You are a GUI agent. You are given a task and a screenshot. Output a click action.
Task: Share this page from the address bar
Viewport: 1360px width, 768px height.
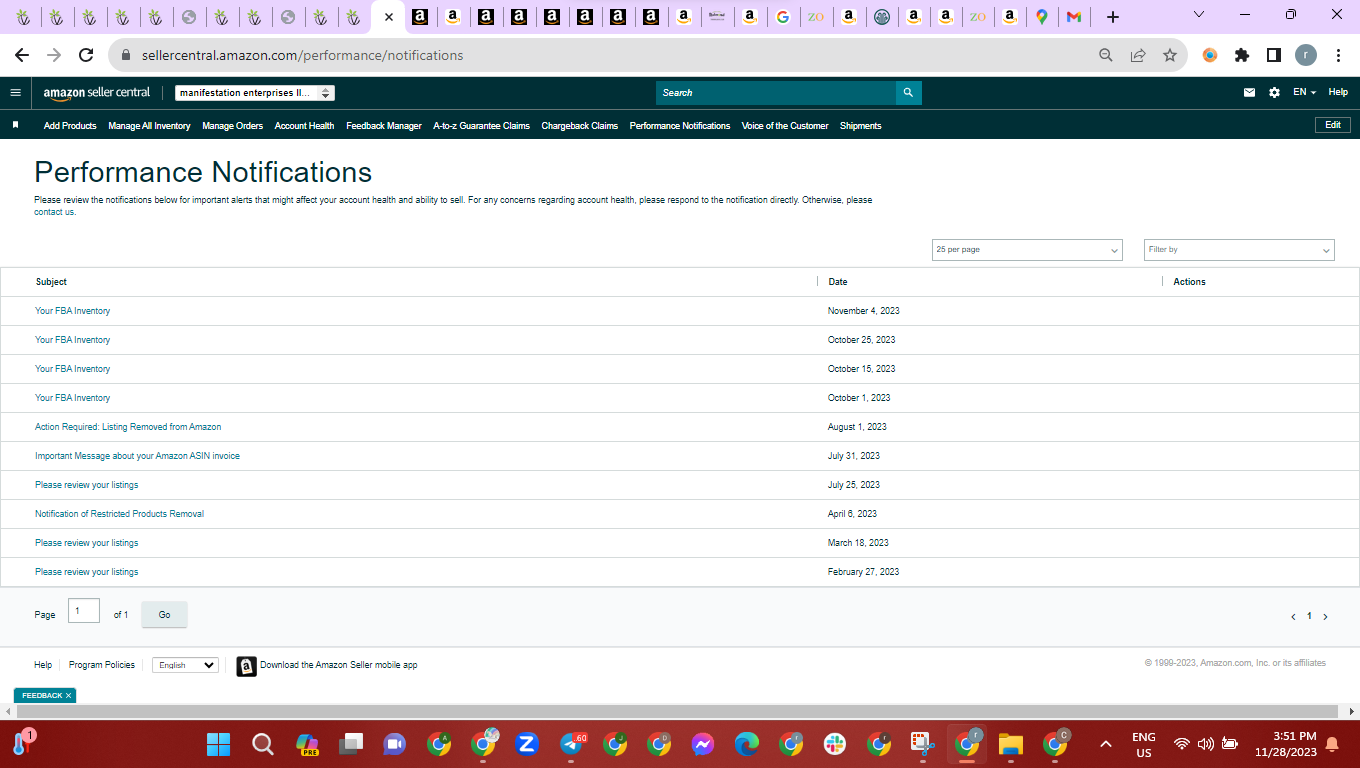pos(1138,55)
